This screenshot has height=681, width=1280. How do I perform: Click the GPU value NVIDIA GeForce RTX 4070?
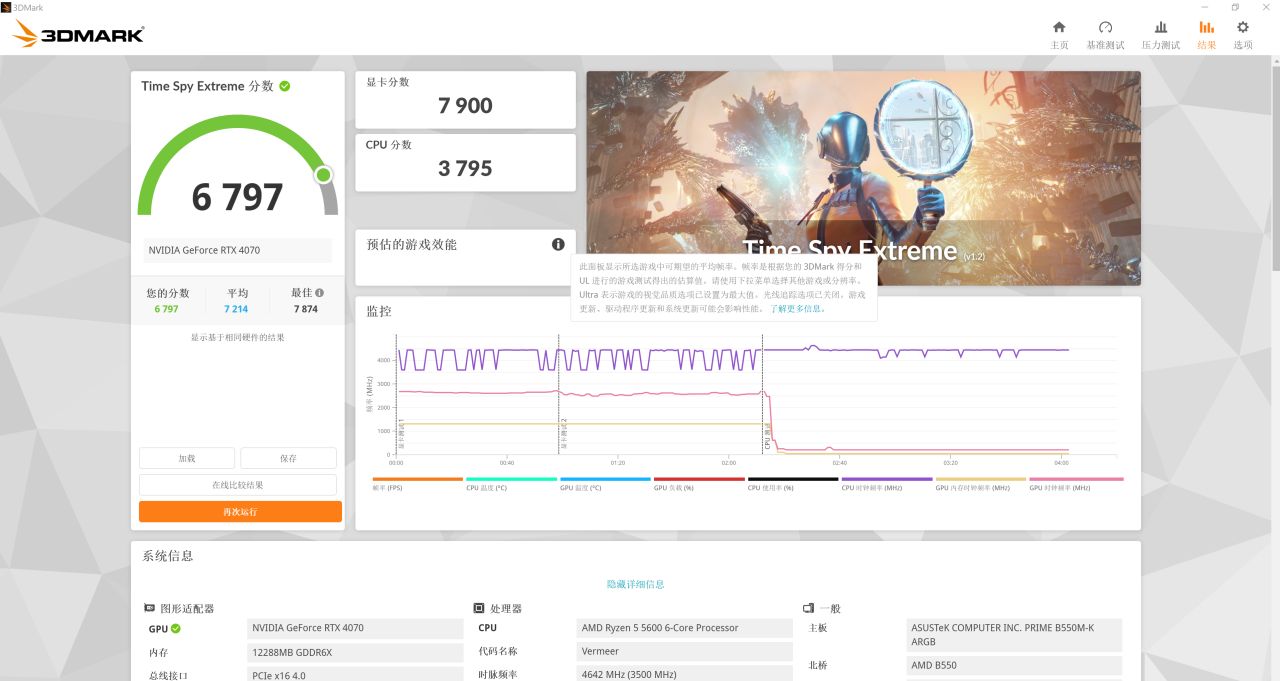pos(355,628)
